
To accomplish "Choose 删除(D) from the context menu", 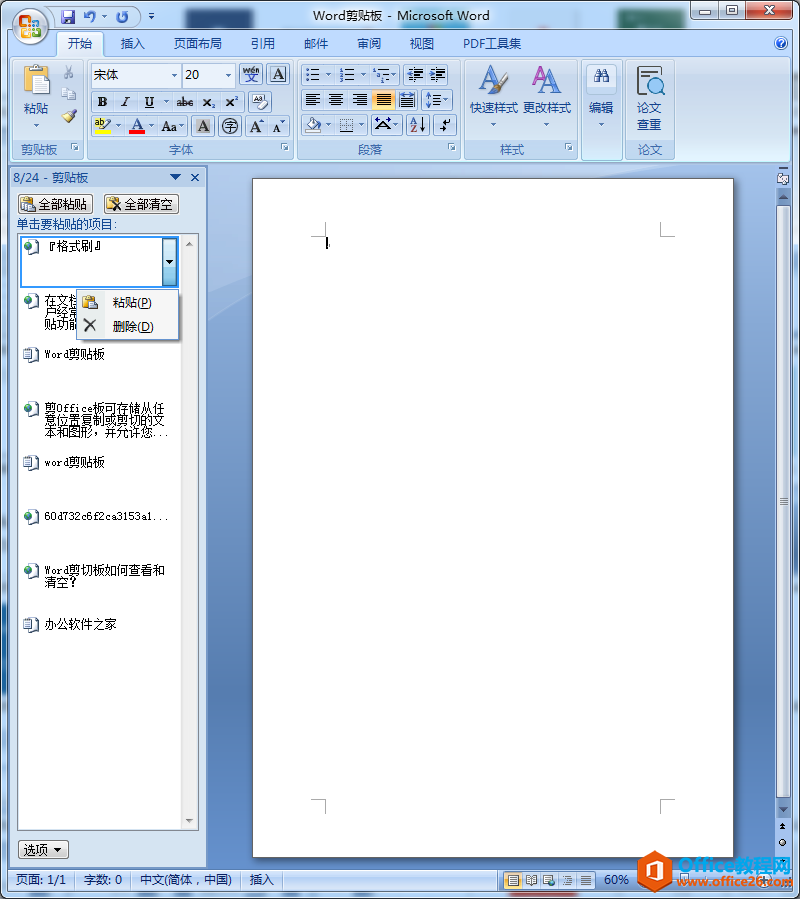I will point(128,326).
